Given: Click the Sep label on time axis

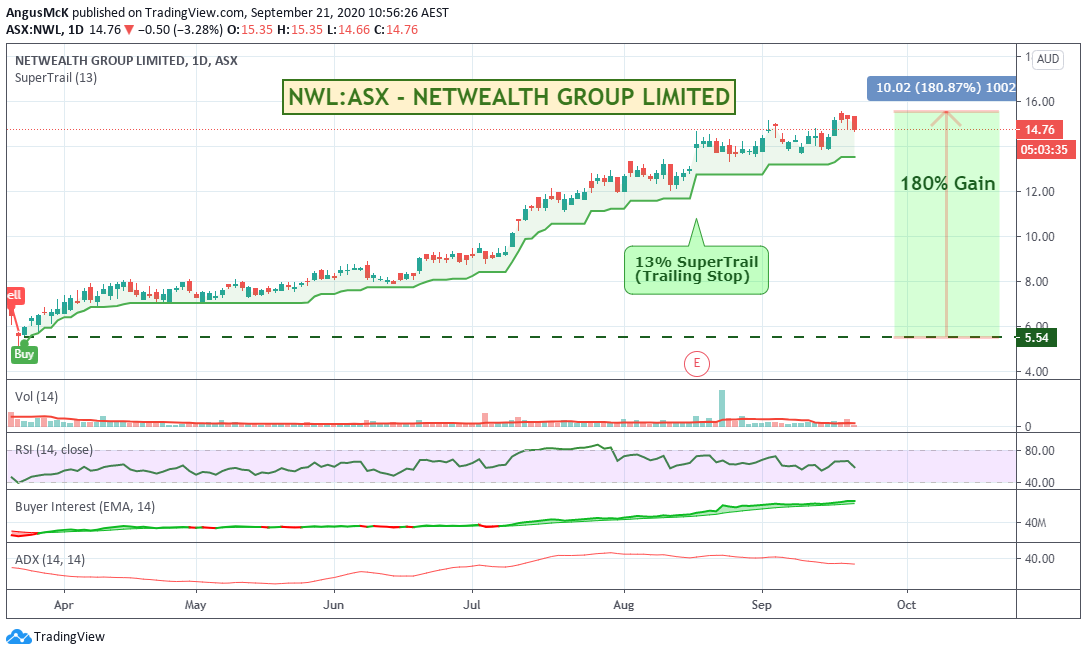Looking at the screenshot, I should click(761, 604).
